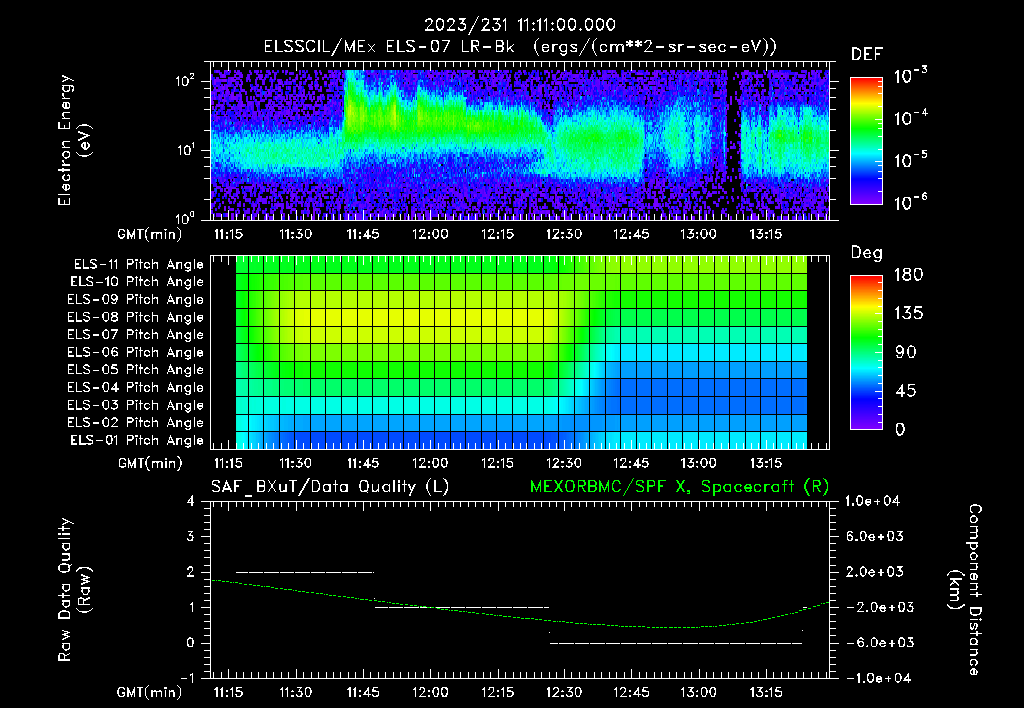1024x708 pixels.
Task: Click the ELS-03 Pitch Angle row label
Action: [136, 406]
